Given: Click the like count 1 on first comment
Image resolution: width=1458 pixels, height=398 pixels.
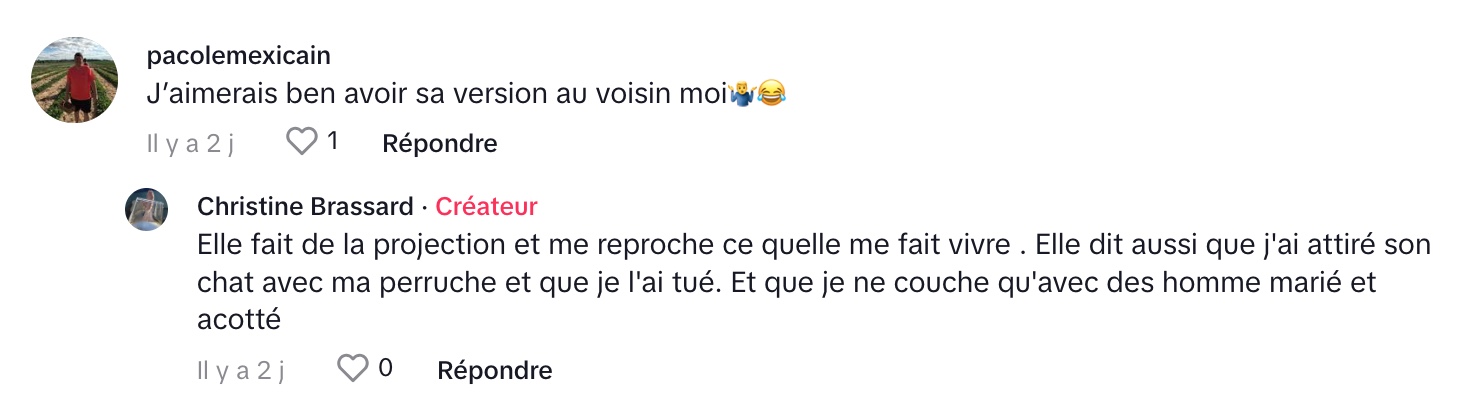Looking at the screenshot, I should (x=333, y=142).
